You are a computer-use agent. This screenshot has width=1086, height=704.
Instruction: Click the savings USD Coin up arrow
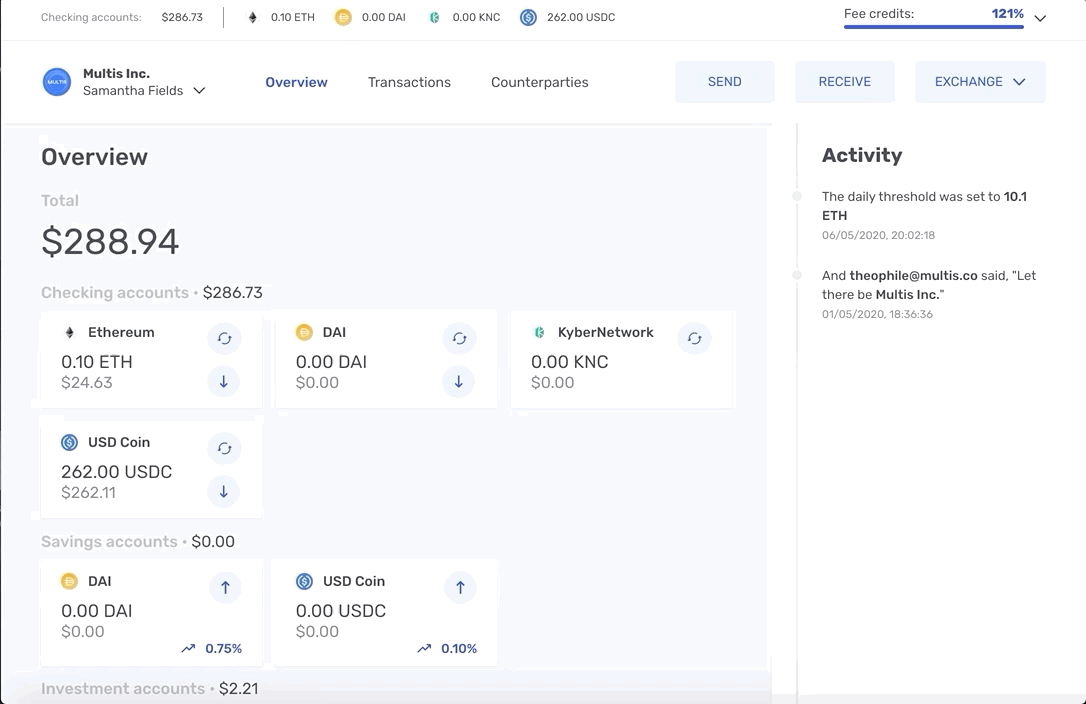coord(460,588)
